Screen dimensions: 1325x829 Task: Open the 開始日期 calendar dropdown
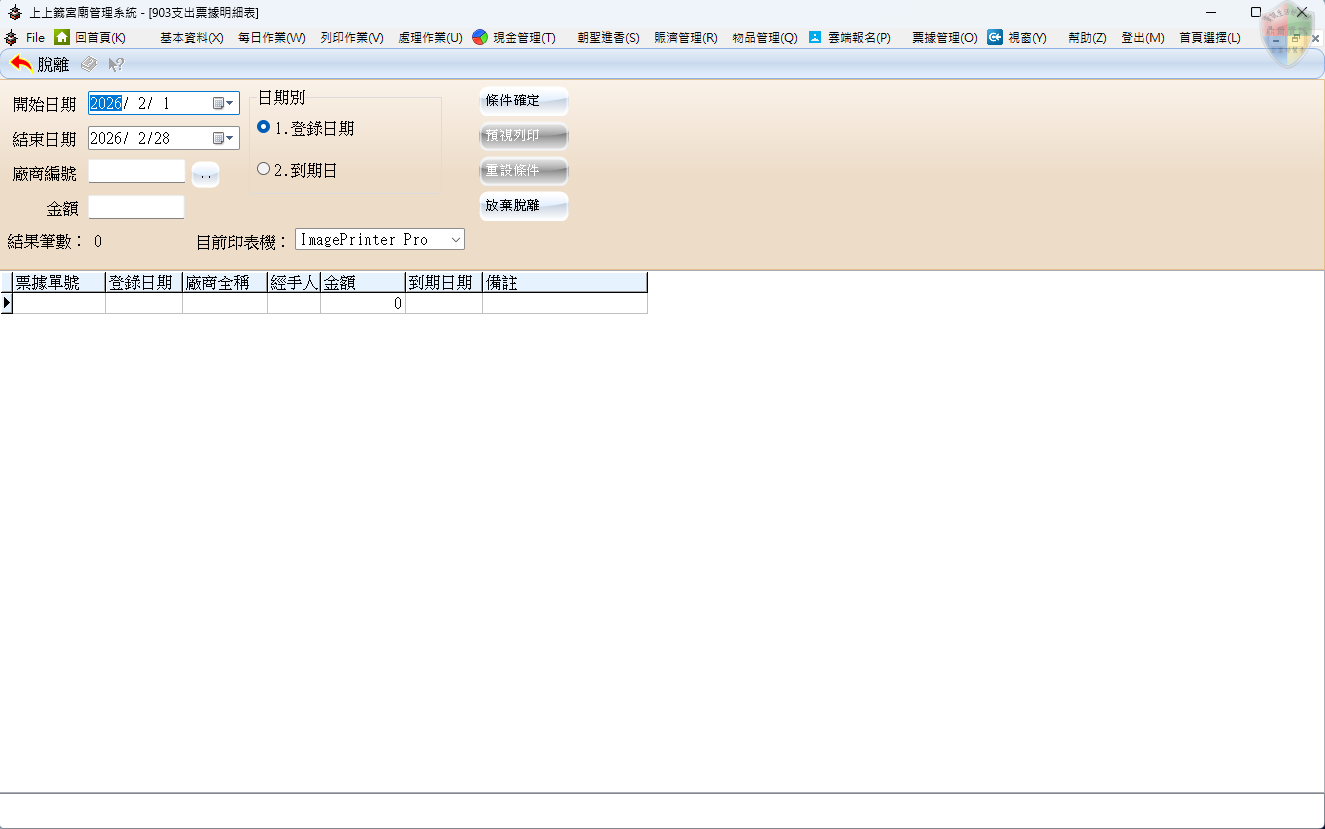click(x=224, y=103)
